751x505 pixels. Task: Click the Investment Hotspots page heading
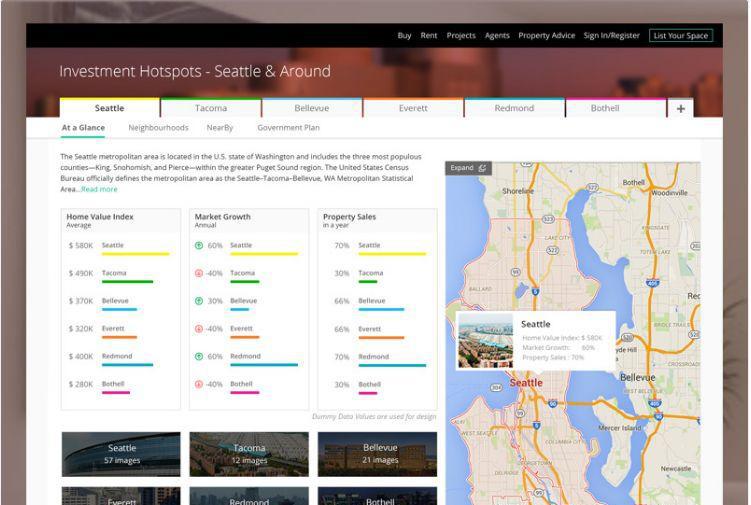[x=195, y=71]
